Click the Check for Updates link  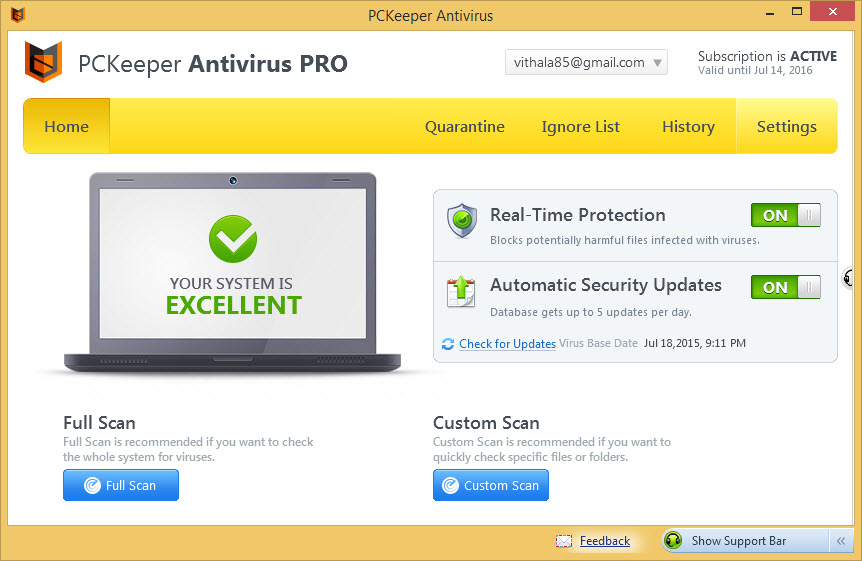click(x=507, y=344)
